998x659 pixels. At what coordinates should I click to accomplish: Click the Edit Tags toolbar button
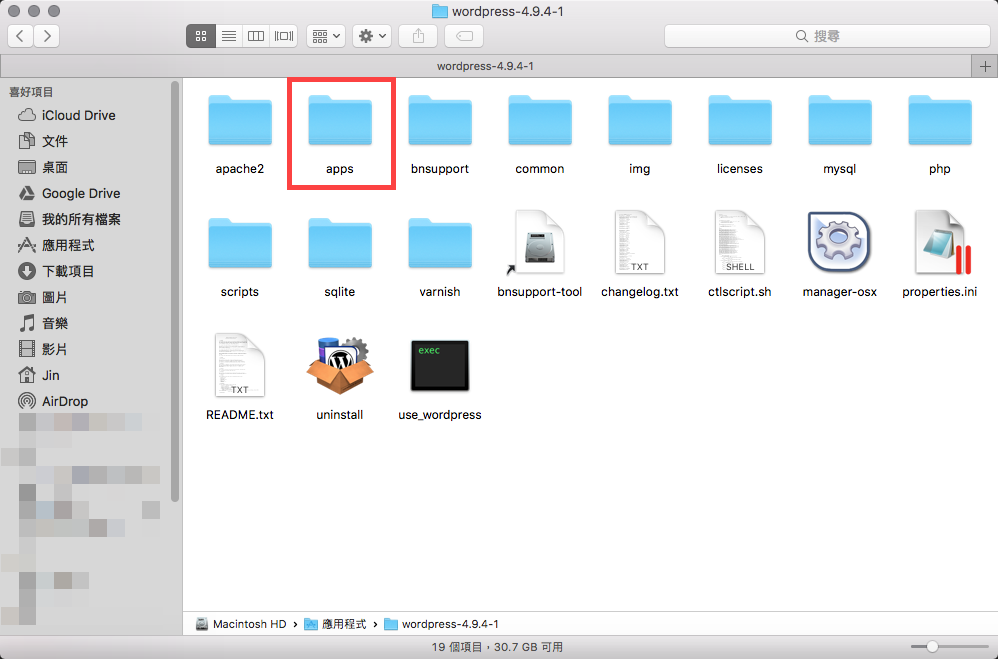(464, 36)
